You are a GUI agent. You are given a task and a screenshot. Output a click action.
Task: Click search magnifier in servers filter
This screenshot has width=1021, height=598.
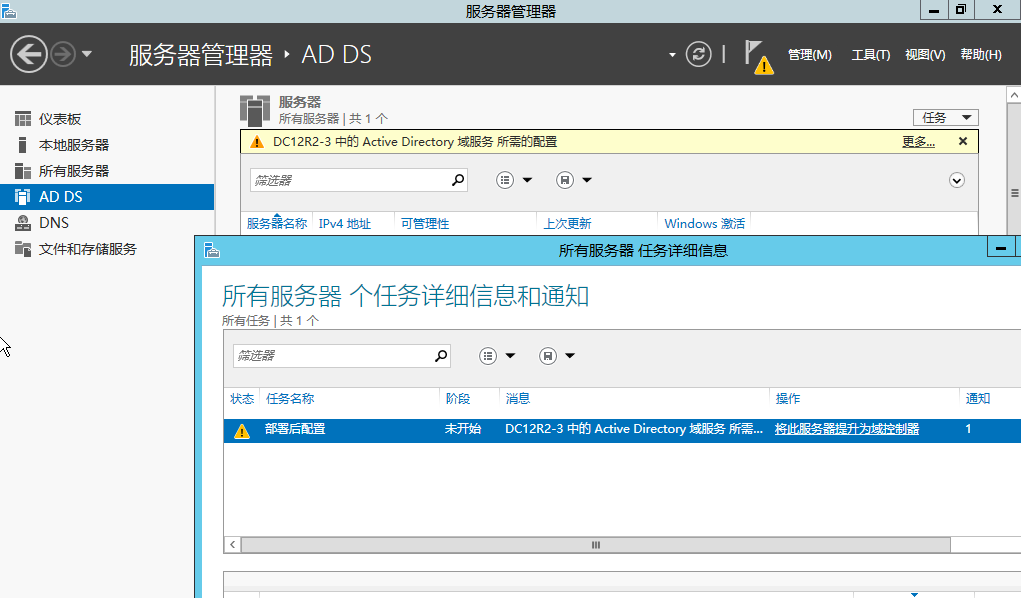pyautogui.click(x=458, y=180)
